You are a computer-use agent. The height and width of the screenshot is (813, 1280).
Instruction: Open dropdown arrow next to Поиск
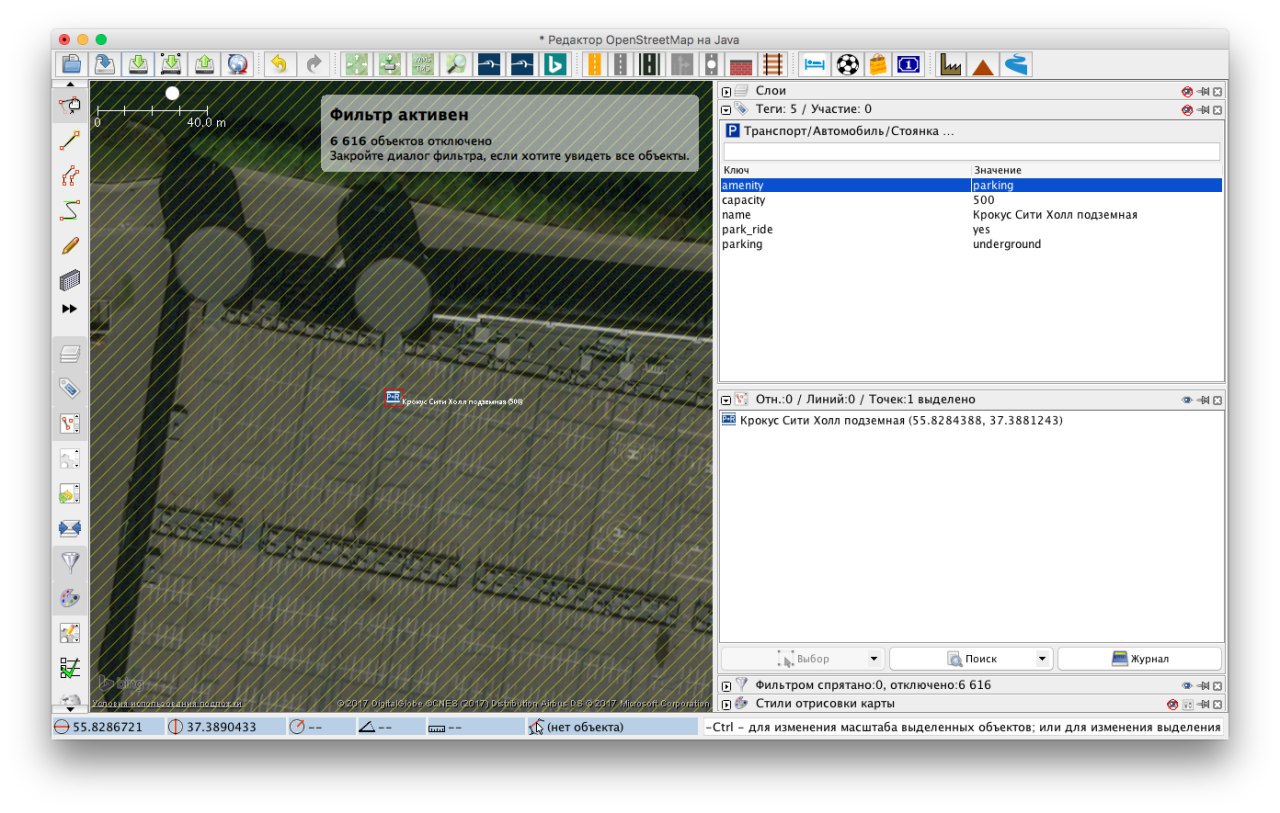[x=1043, y=659]
